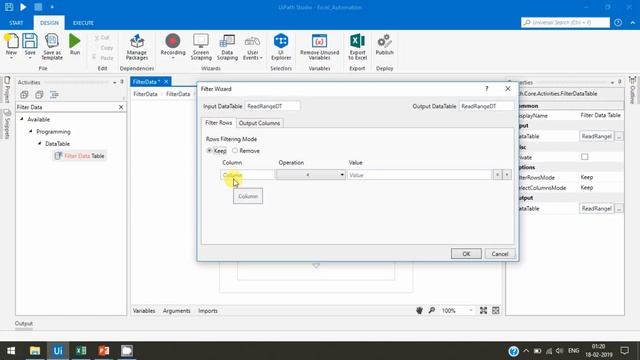This screenshot has height=360, width=640.
Task: Click Universal Search box
Action: pyautogui.click(x=565, y=22)
